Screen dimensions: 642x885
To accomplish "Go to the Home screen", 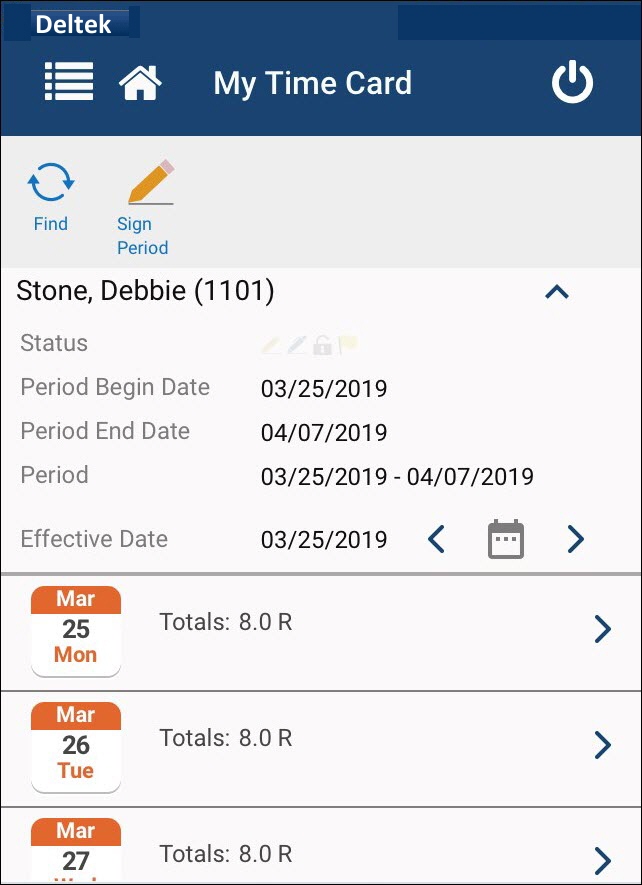I will (140, 83).
